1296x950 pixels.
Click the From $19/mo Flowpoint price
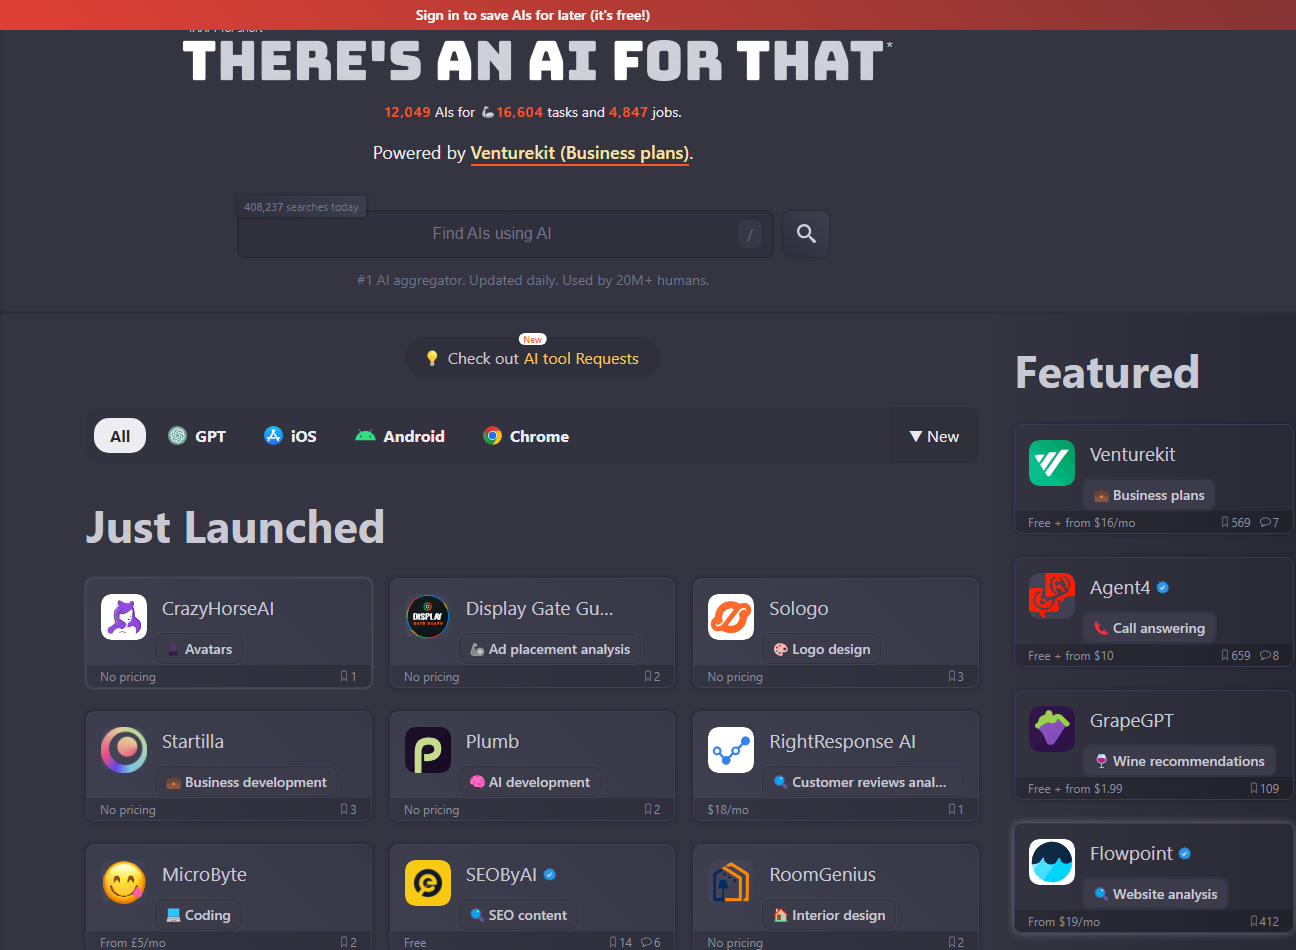[x=1063, y=921]
